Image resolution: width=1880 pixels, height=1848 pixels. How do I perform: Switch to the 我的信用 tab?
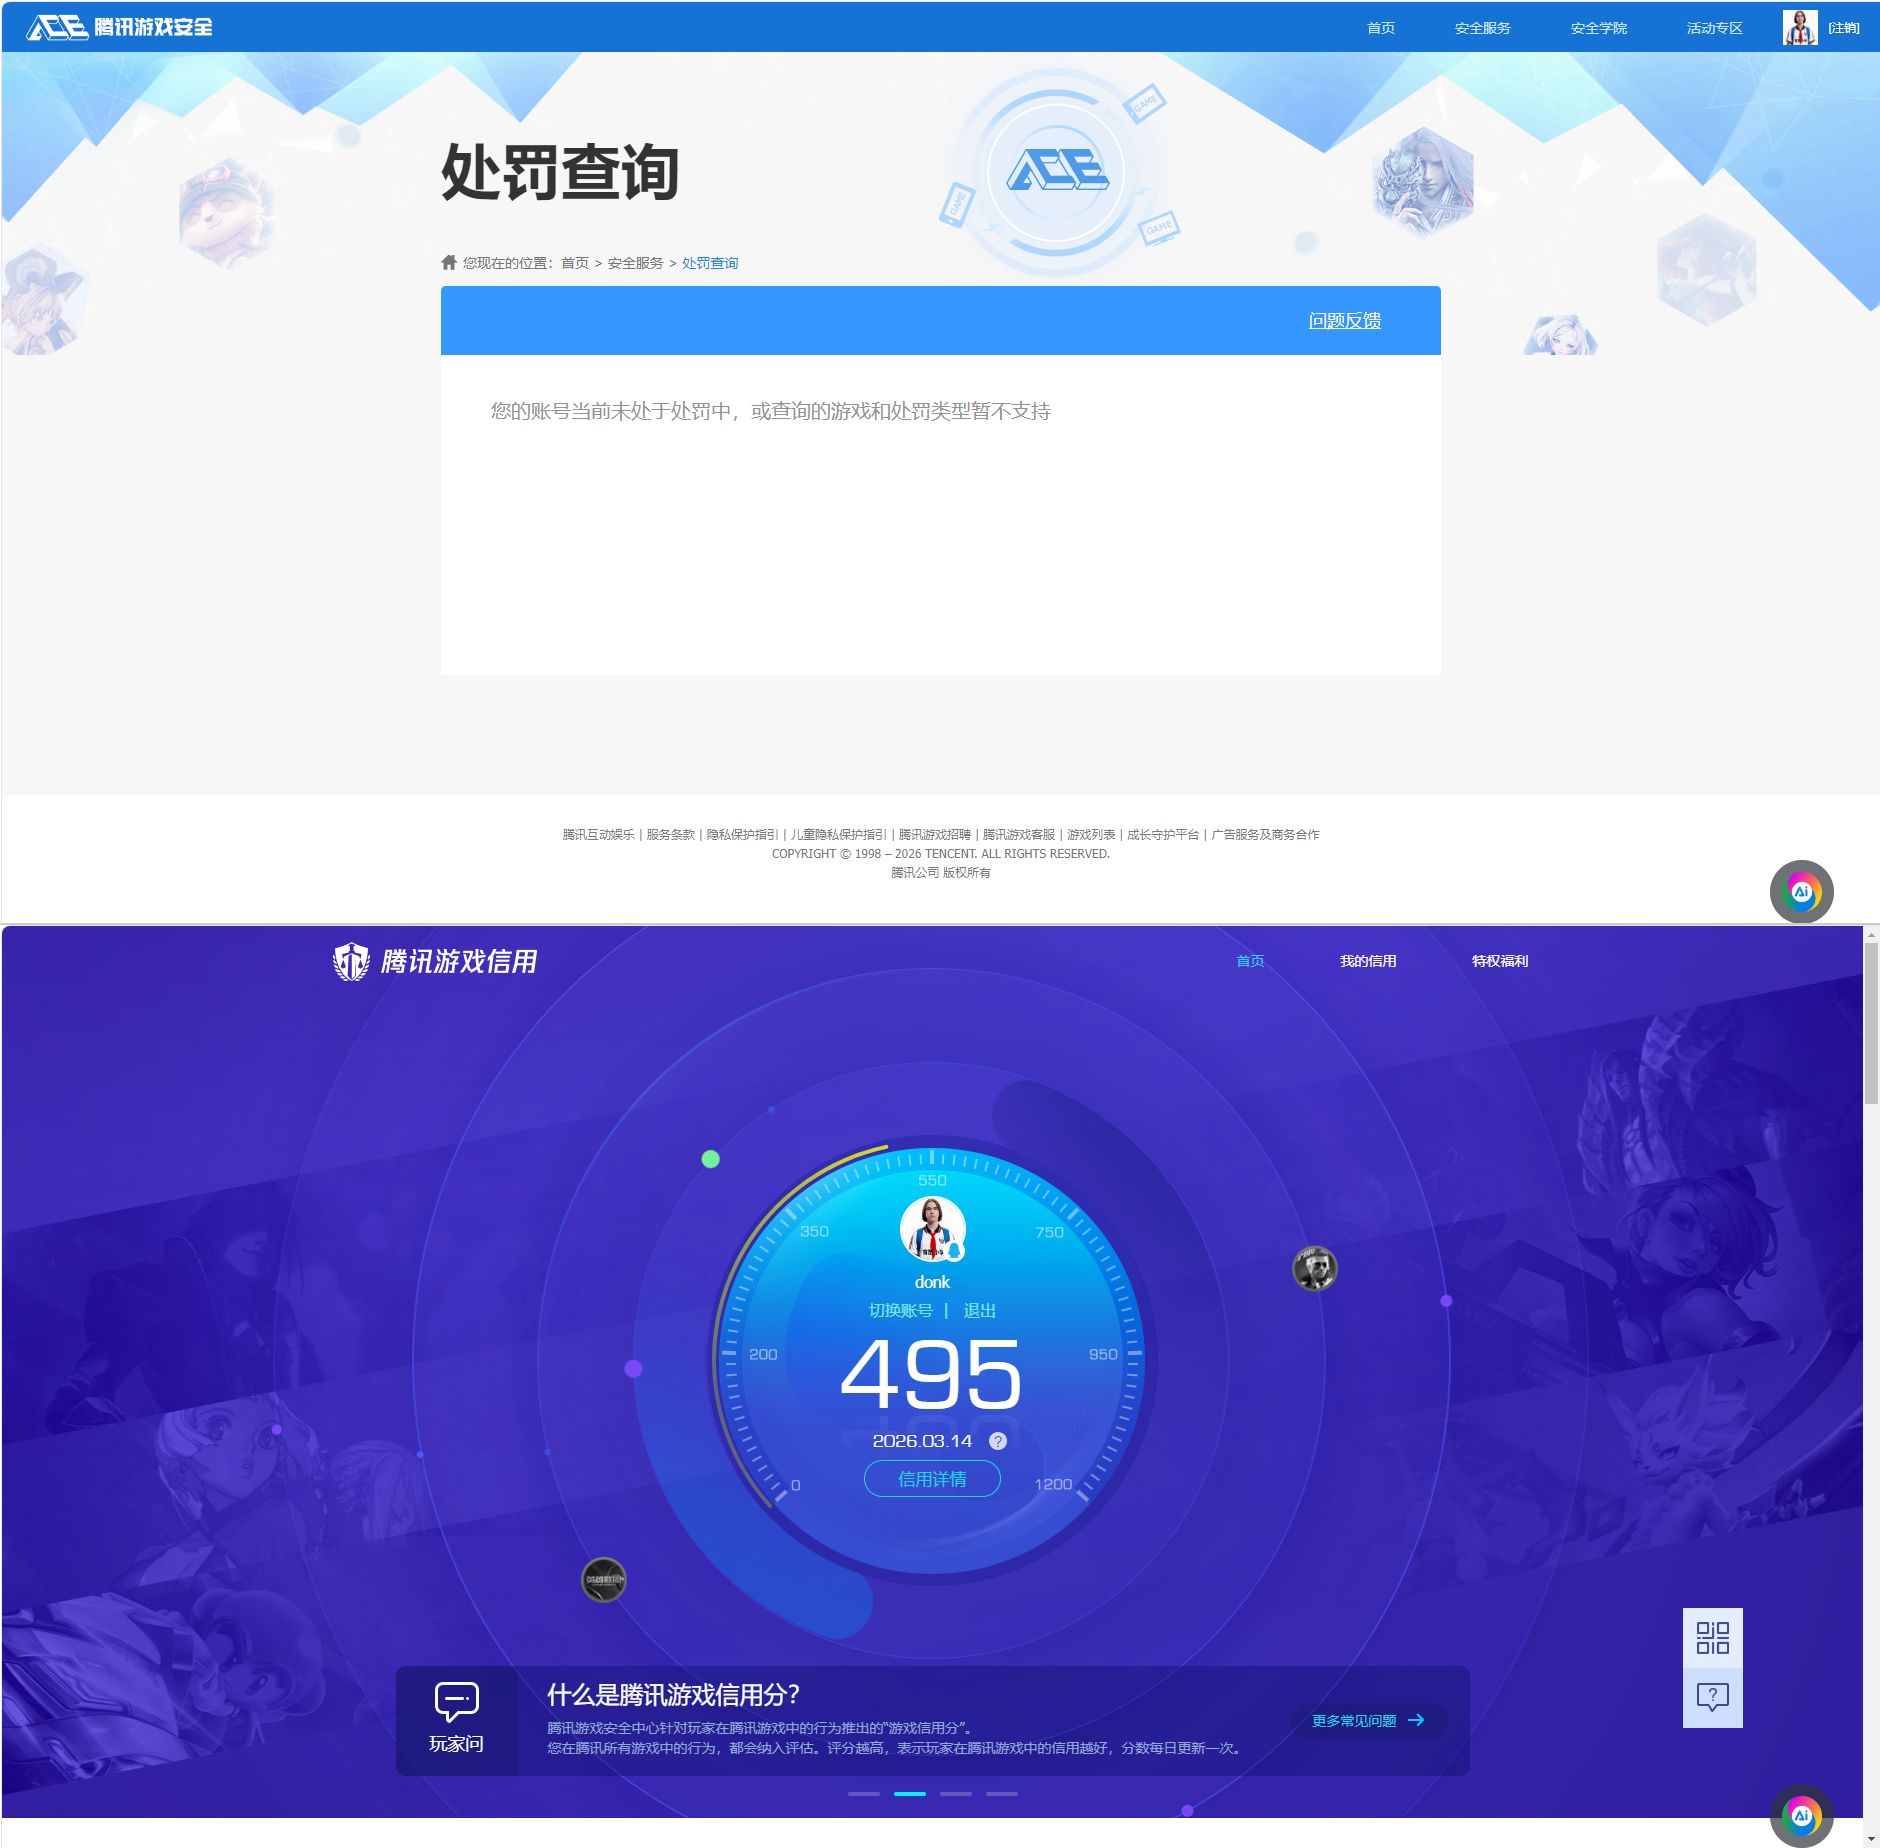point(1369,960)
